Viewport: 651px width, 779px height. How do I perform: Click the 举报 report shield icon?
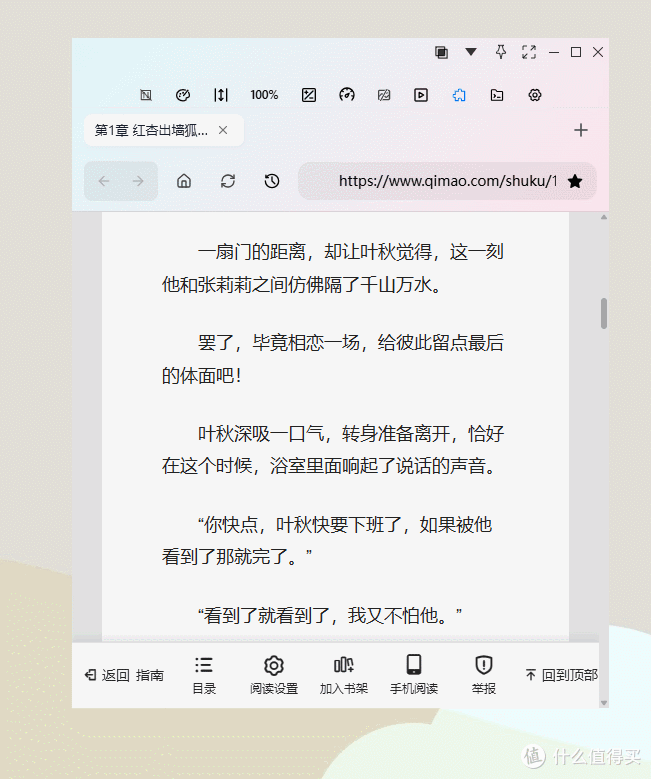coord(484,675)
